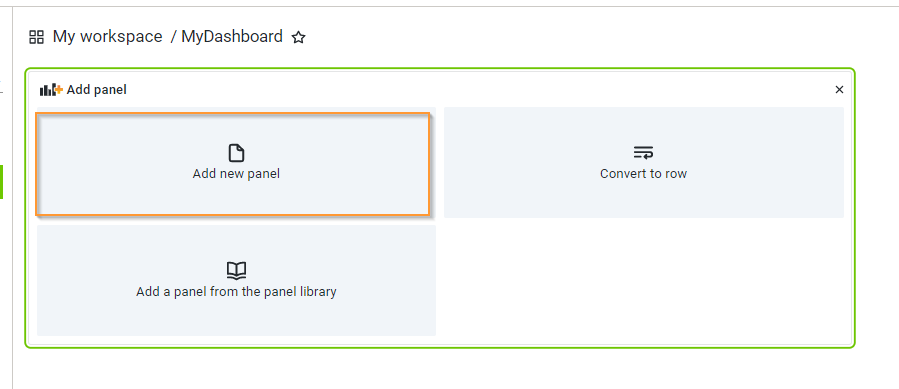Star MyDashboard as a favorite

pos(299,38)
